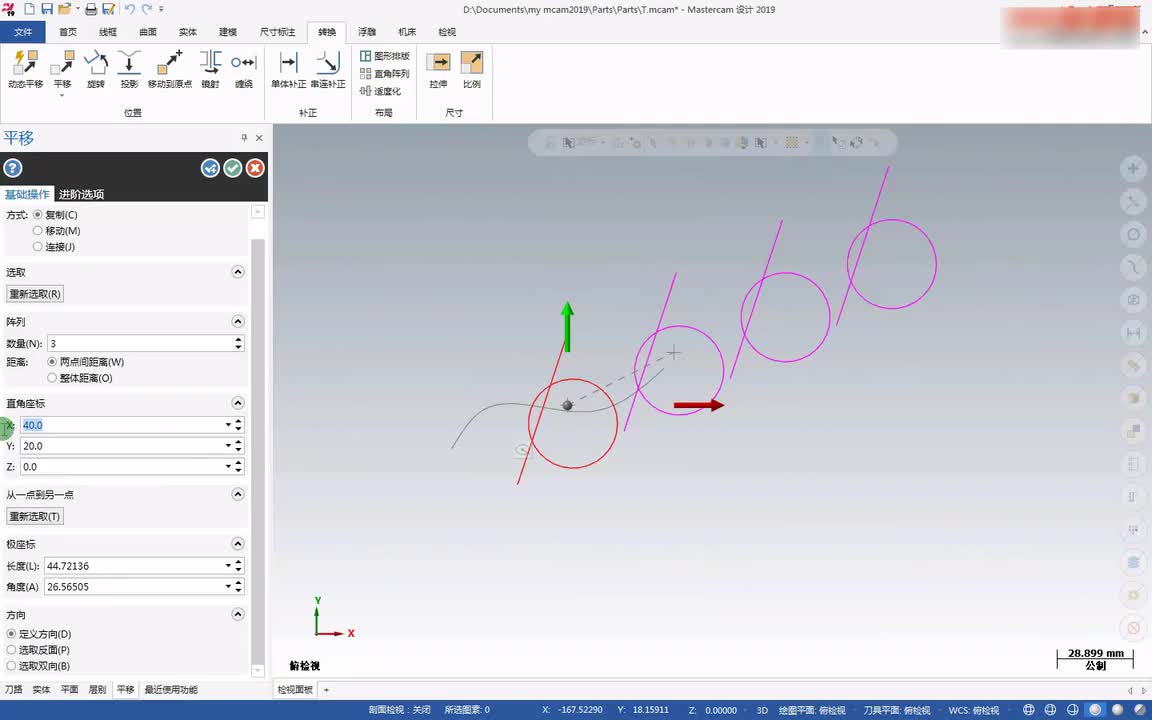
Task: Close the 平移 panel with X
Action: point(259,138)
